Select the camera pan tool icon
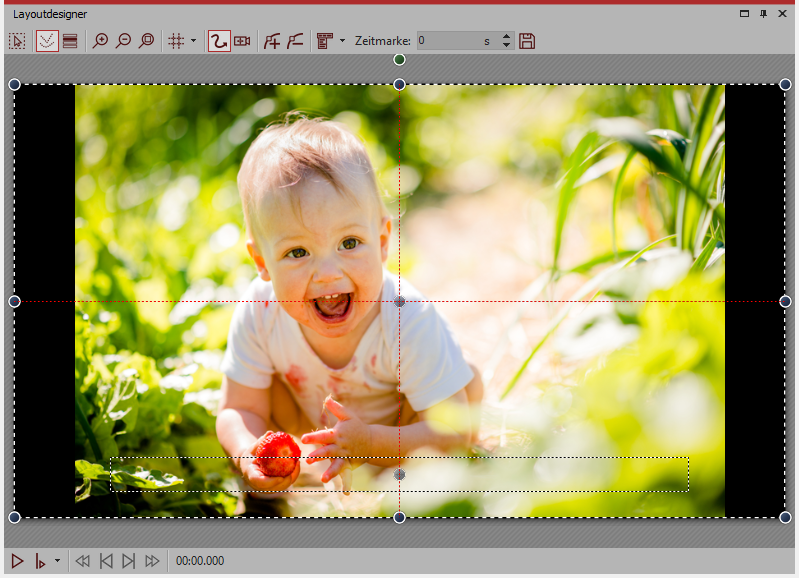799x578 pixels. (x=242, y=41)
